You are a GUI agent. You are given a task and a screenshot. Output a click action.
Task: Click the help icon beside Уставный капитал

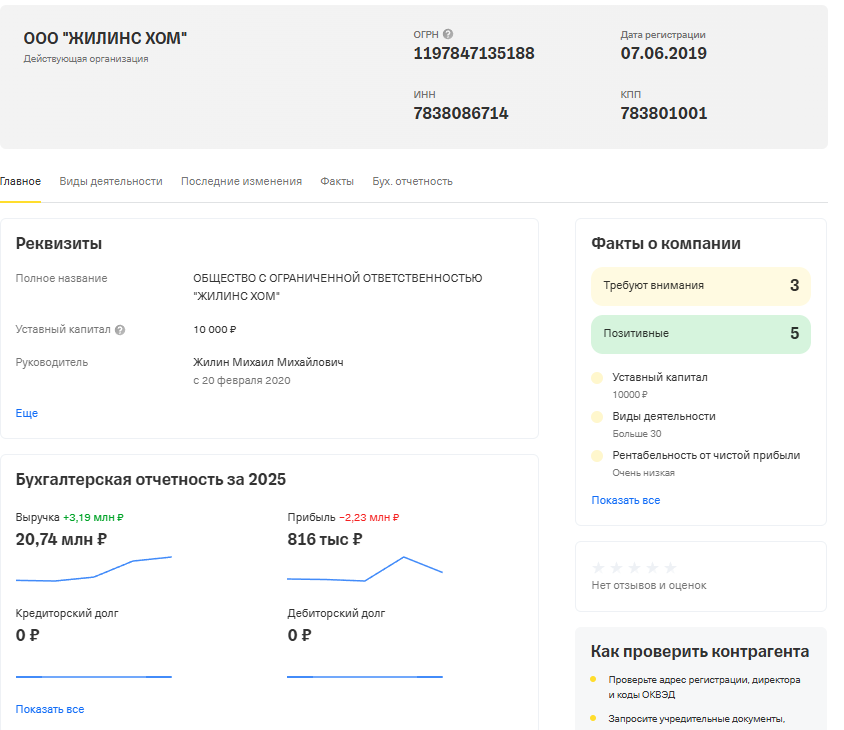pyautogui.click(x=120, y=330)
